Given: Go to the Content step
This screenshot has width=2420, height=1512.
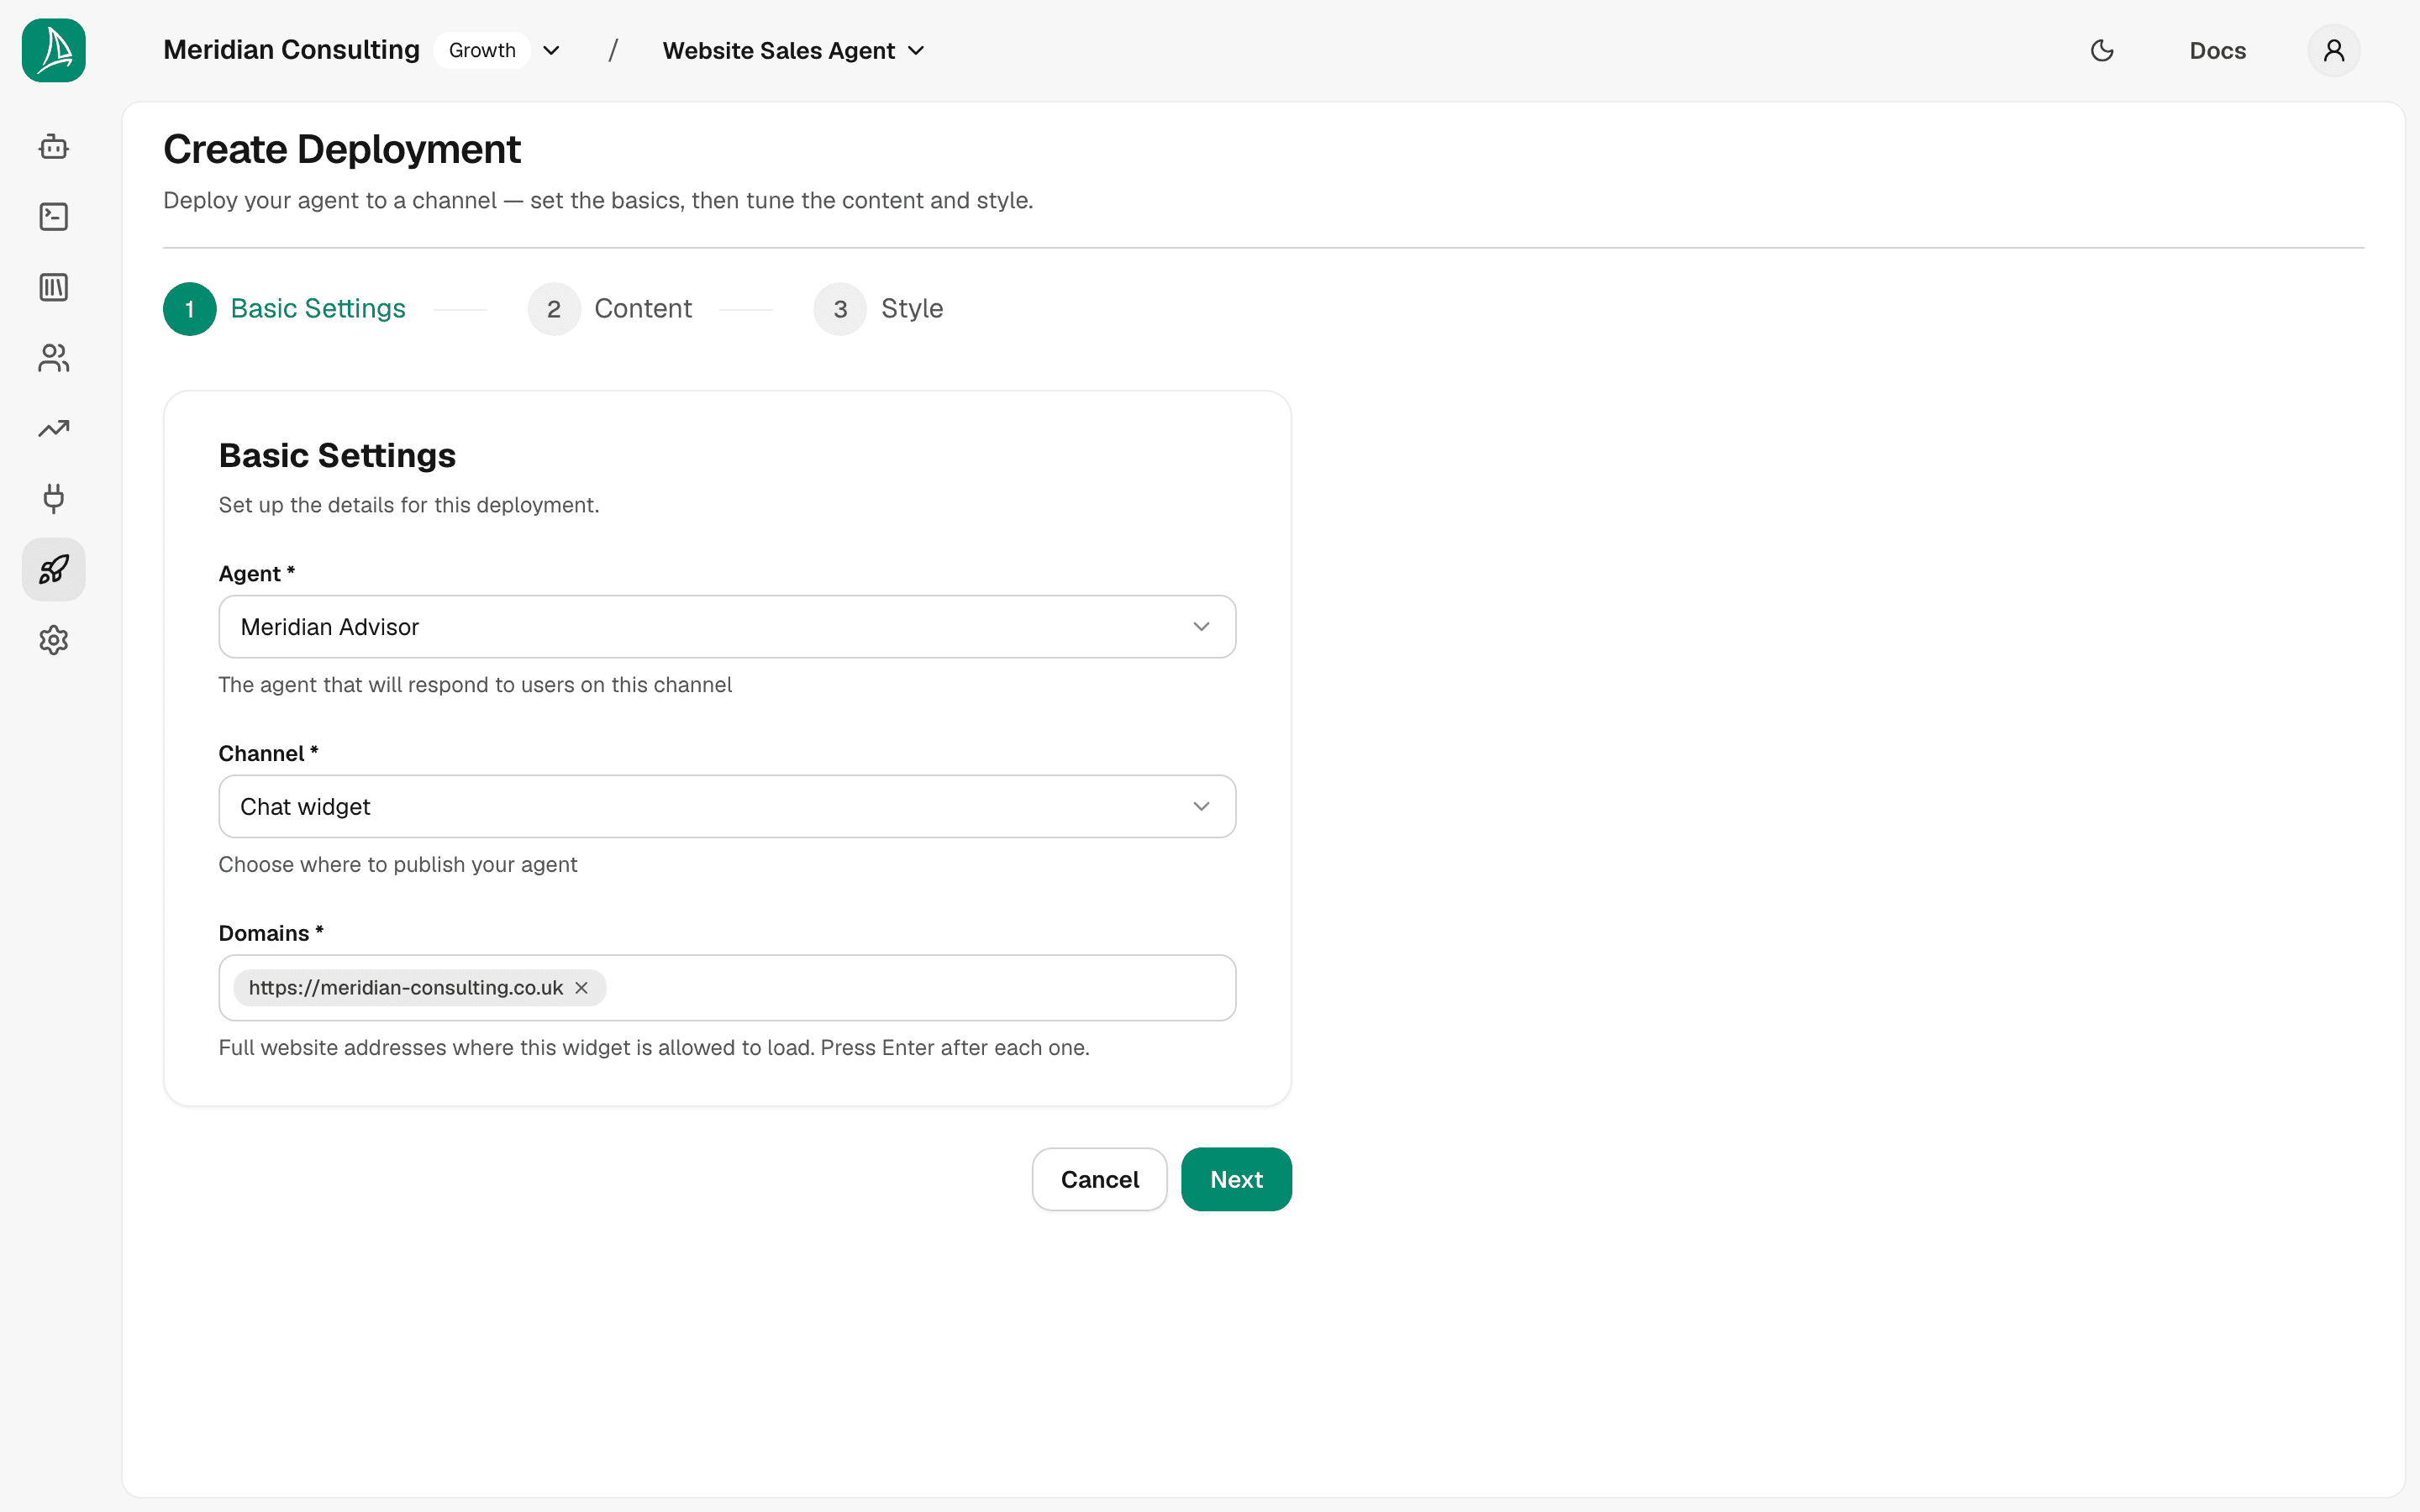Looking at the screenshot, I should (x=610, y=309).
